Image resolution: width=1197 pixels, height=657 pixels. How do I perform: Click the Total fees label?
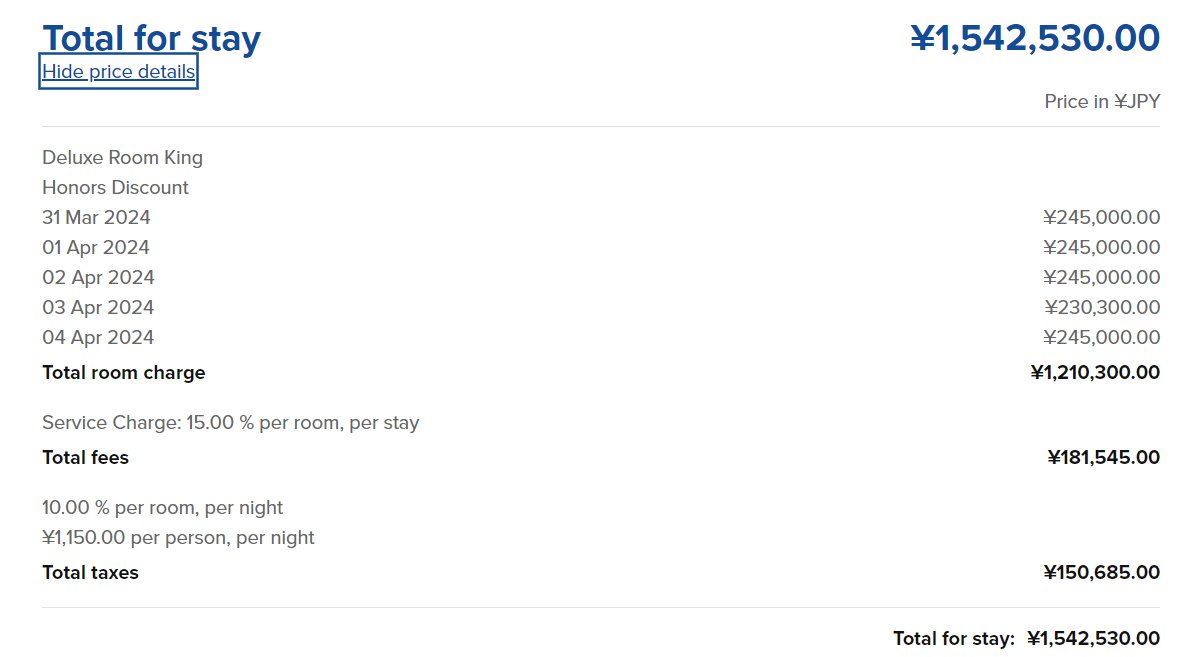(86, 458)
